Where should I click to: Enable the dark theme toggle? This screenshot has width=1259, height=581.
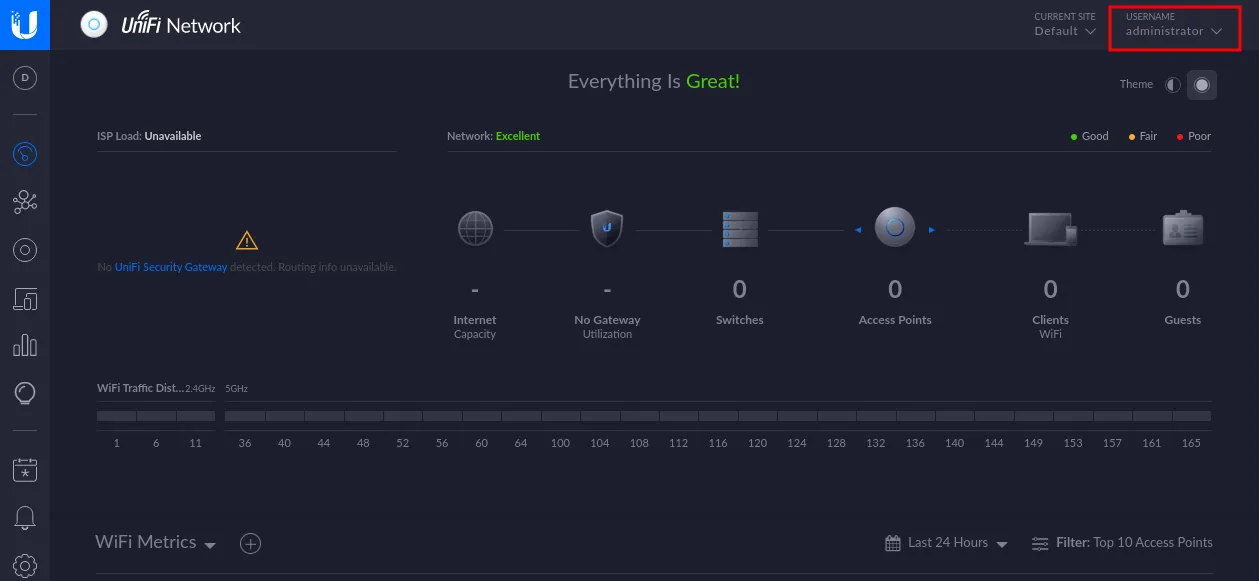click(x=1201, y=84)
